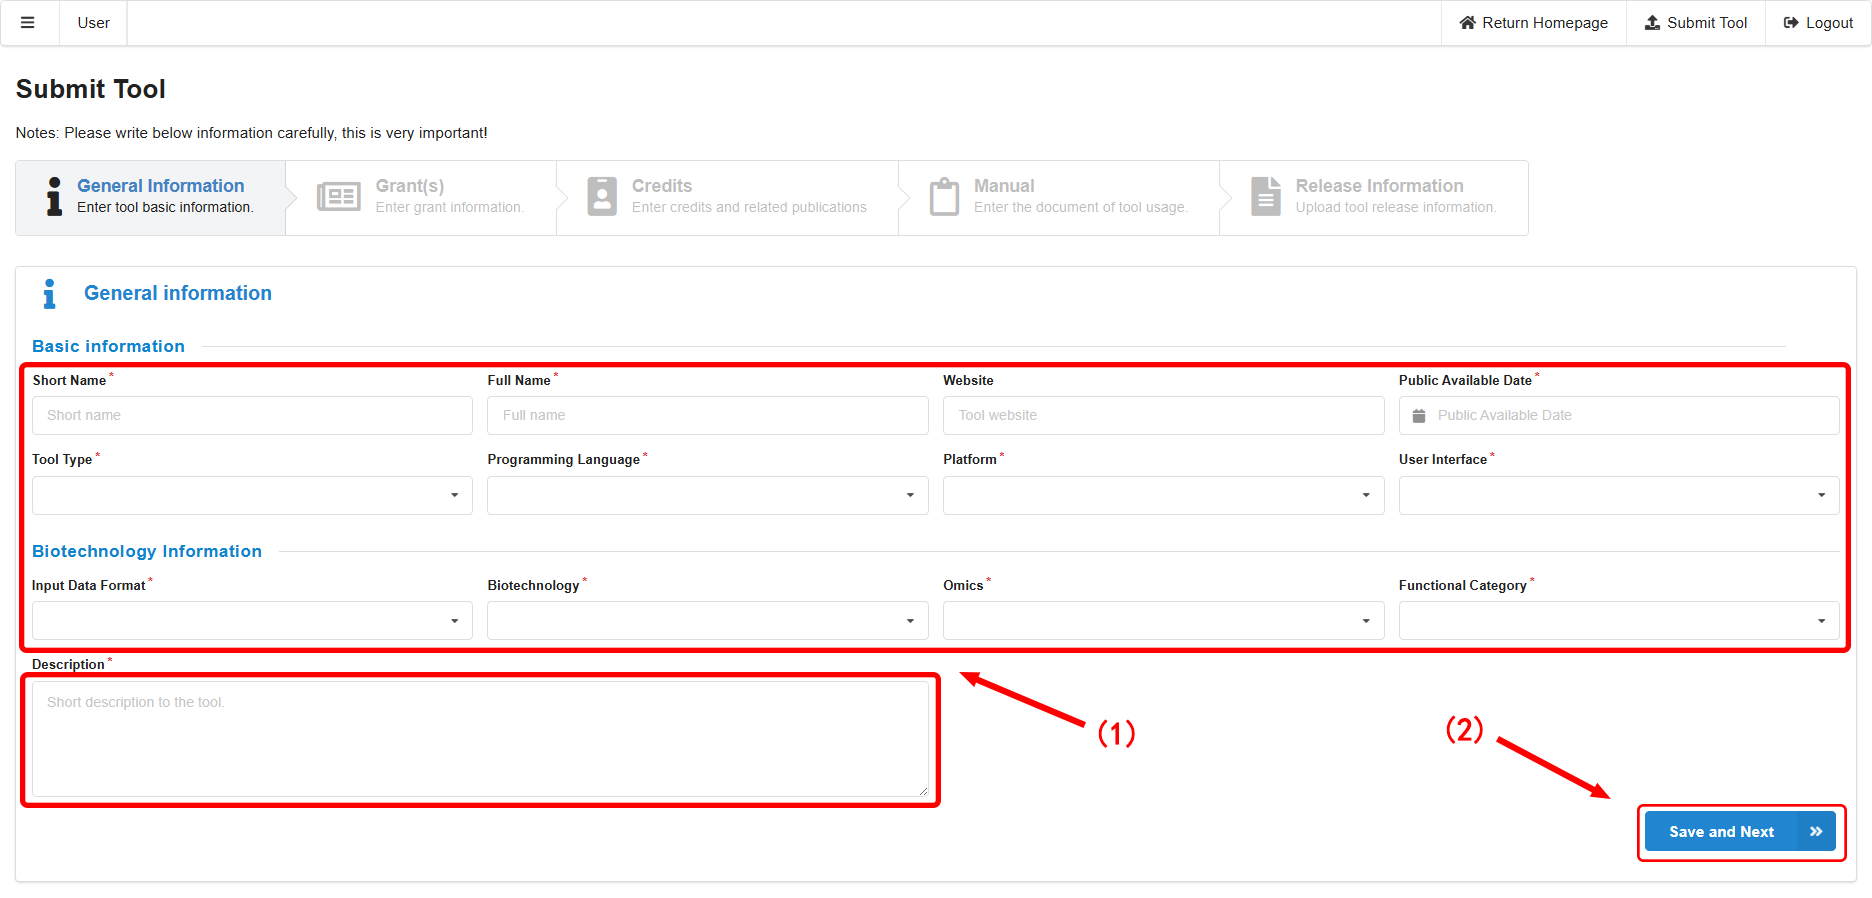Image resolution: width=1872 pixels, height=898 pixels.
Task: Expand the User Interface dropdown
Action: pyautogui.click(x=1618, y=496)
